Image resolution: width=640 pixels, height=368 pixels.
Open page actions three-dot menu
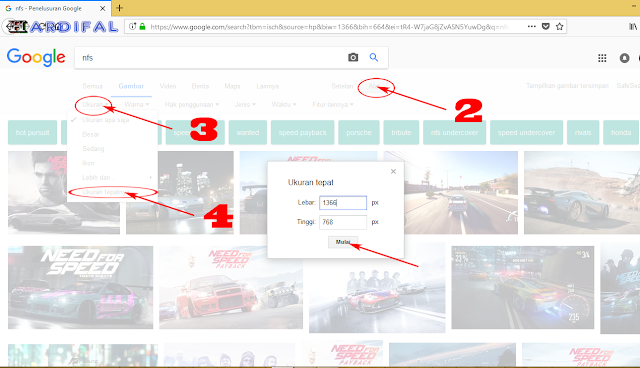[531, 27]
